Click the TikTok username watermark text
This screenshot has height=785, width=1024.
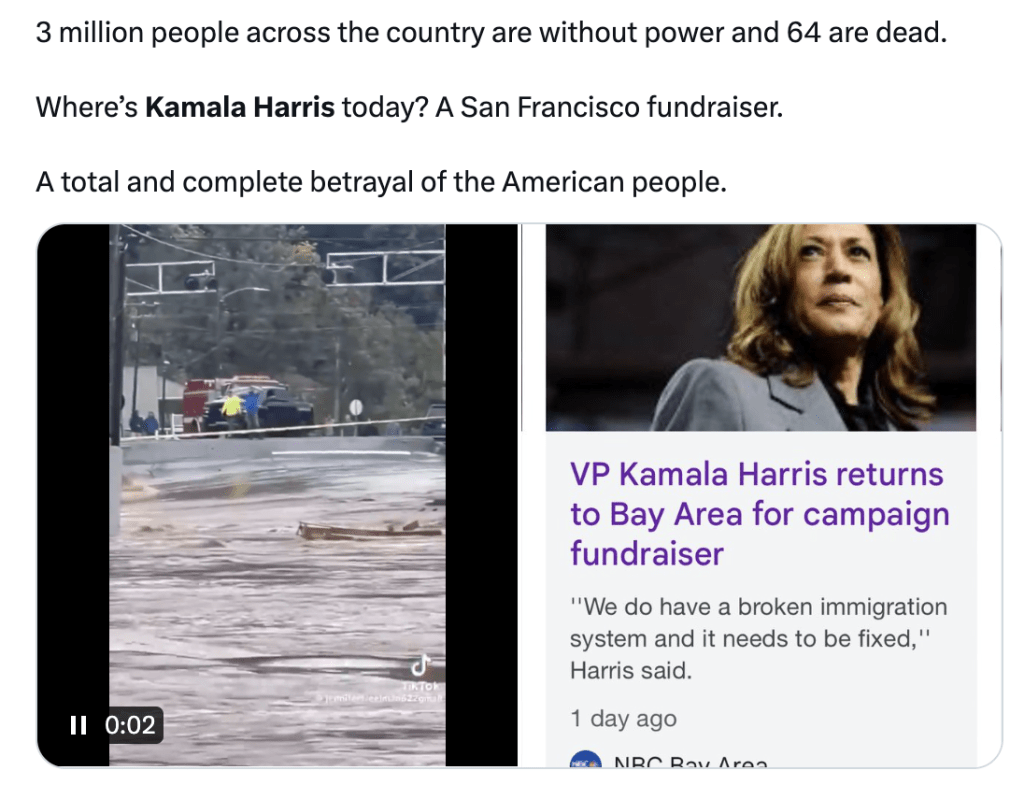pyautogui.click(x=379, y=698)
